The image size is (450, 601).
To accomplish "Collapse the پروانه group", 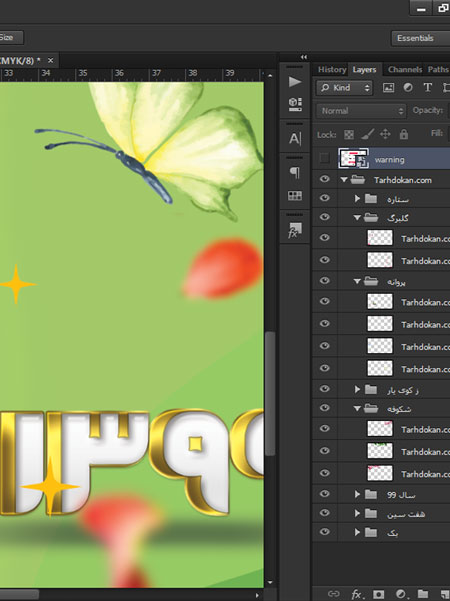I will click(x=357, y=281).
